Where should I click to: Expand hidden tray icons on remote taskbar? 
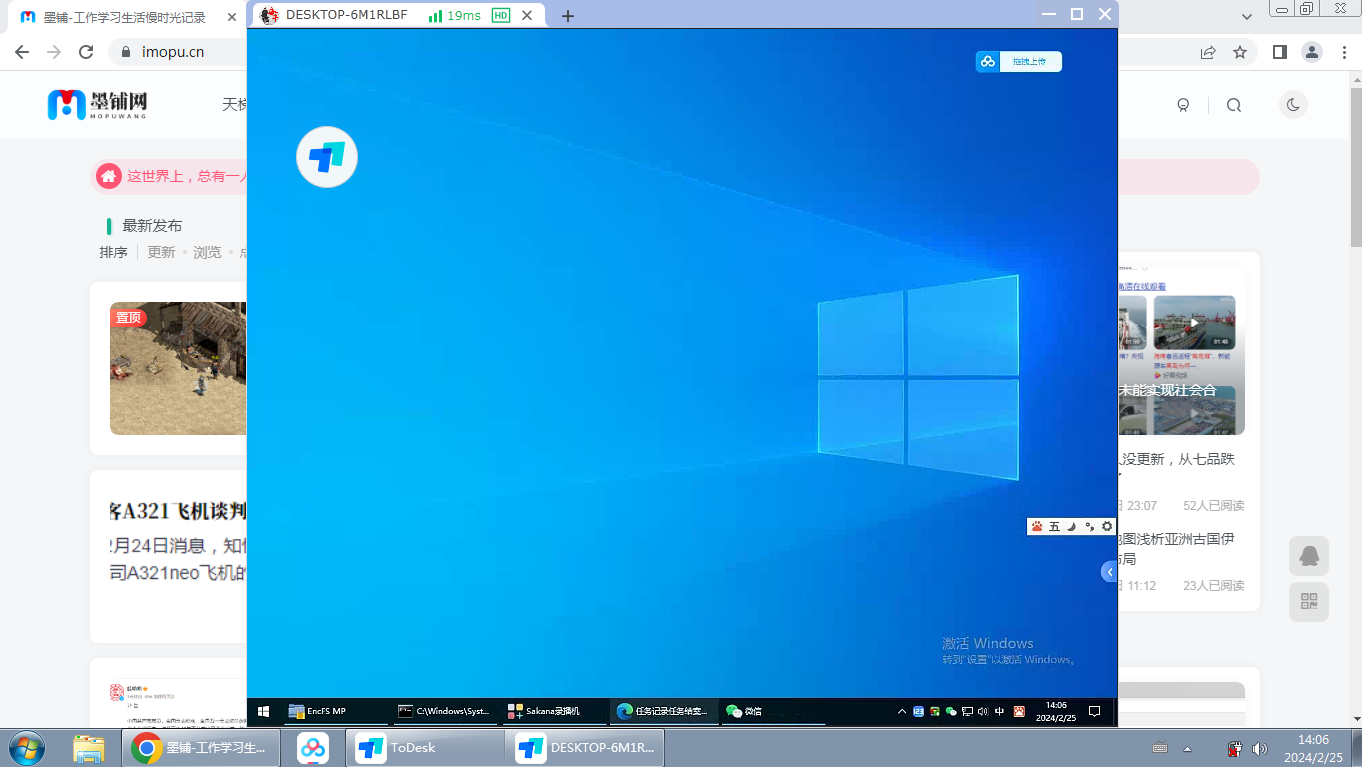(902, 711)
